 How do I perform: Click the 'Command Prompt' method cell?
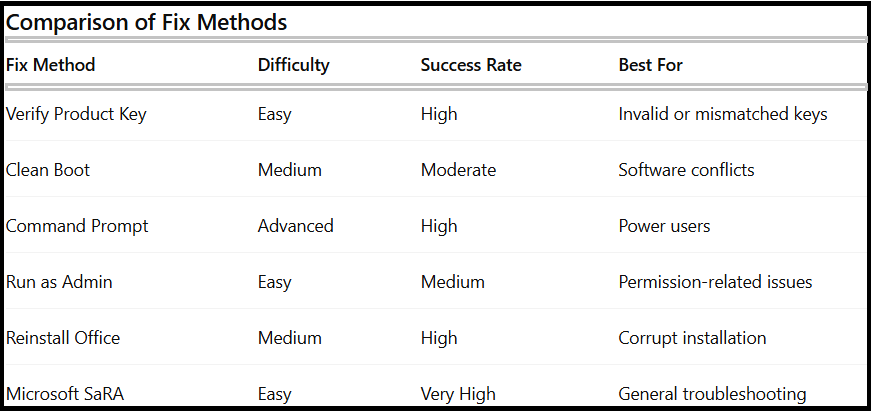[77, 226]
